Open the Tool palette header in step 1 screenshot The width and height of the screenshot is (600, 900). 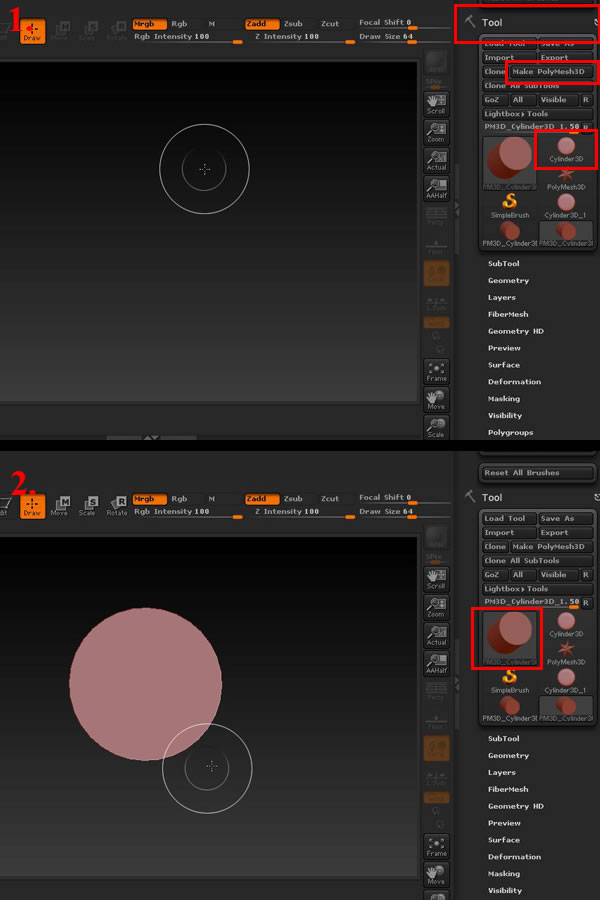(x=491, y=23)
